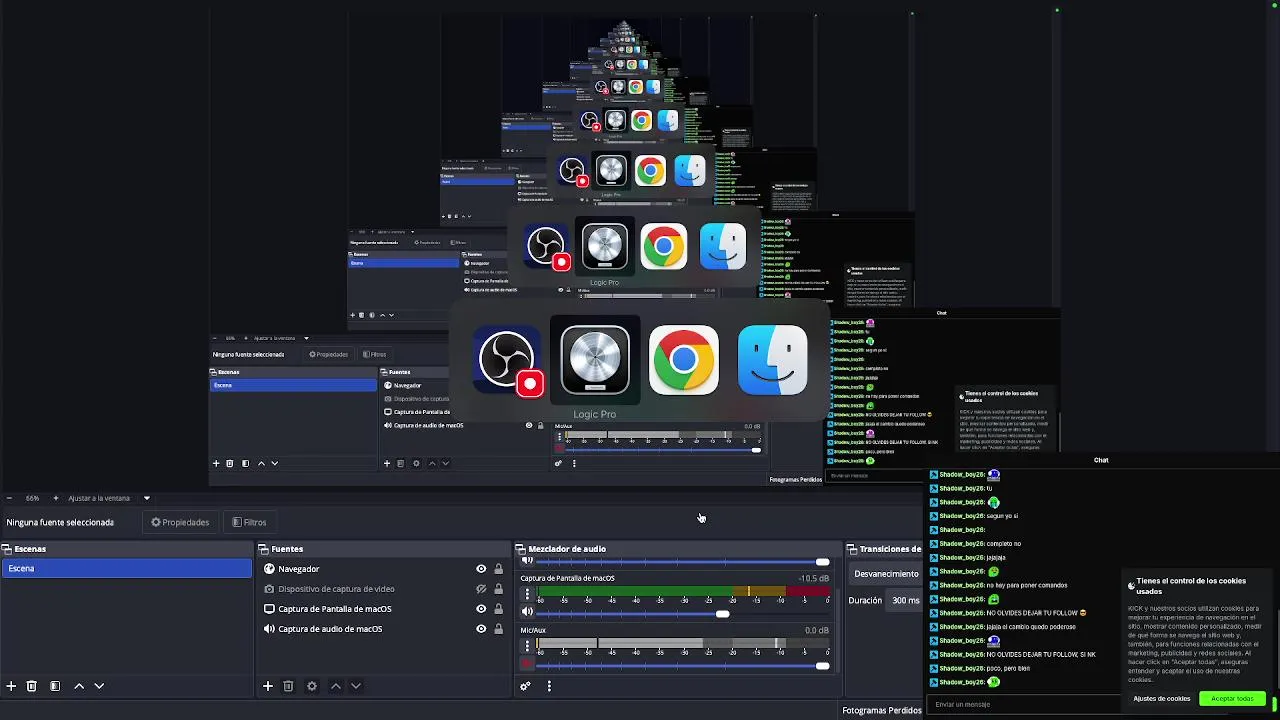Click the monitor icon of Captura de Pantalla

click(x=269, y=609)
